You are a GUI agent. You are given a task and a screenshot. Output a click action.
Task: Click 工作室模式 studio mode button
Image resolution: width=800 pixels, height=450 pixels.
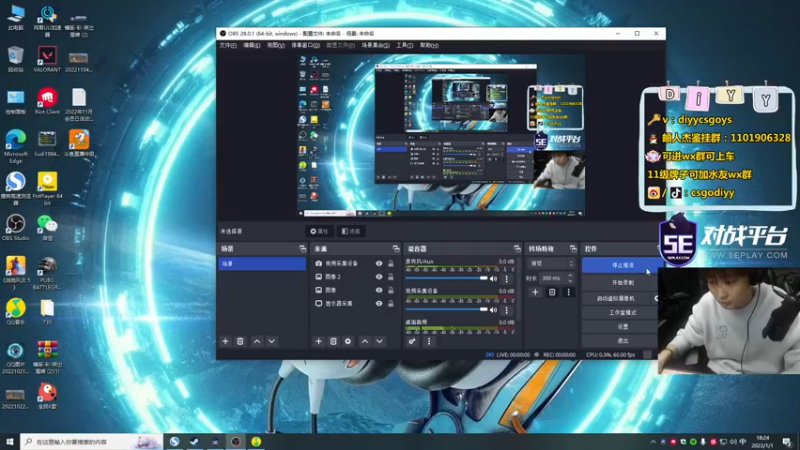(x=622, y=312)
